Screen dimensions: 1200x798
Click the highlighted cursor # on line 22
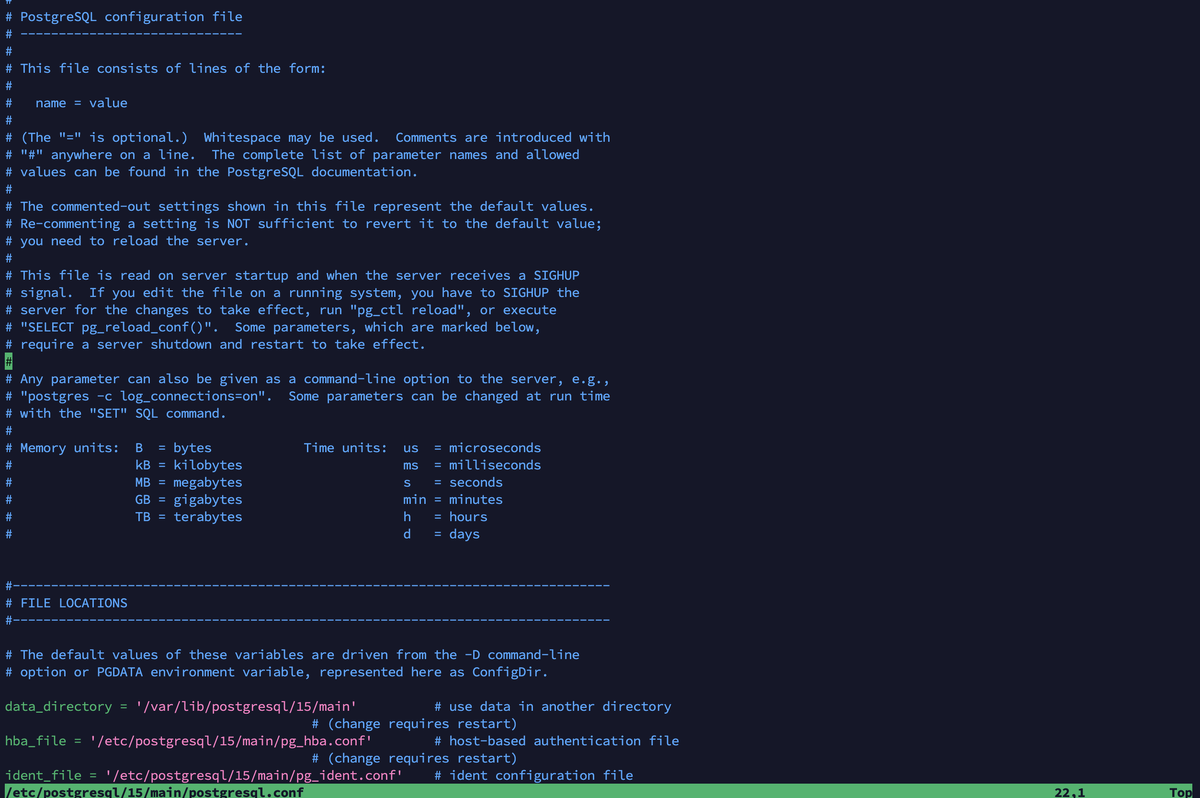click(9, 361)
